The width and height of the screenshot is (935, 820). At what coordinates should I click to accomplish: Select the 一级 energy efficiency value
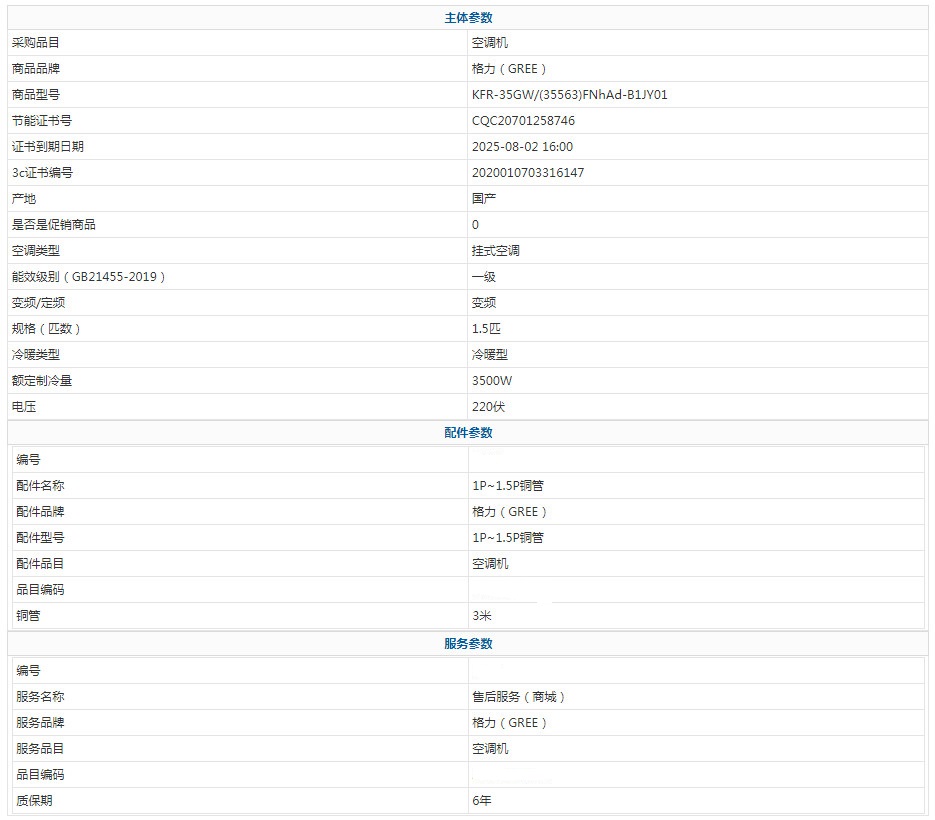(484, 277)
